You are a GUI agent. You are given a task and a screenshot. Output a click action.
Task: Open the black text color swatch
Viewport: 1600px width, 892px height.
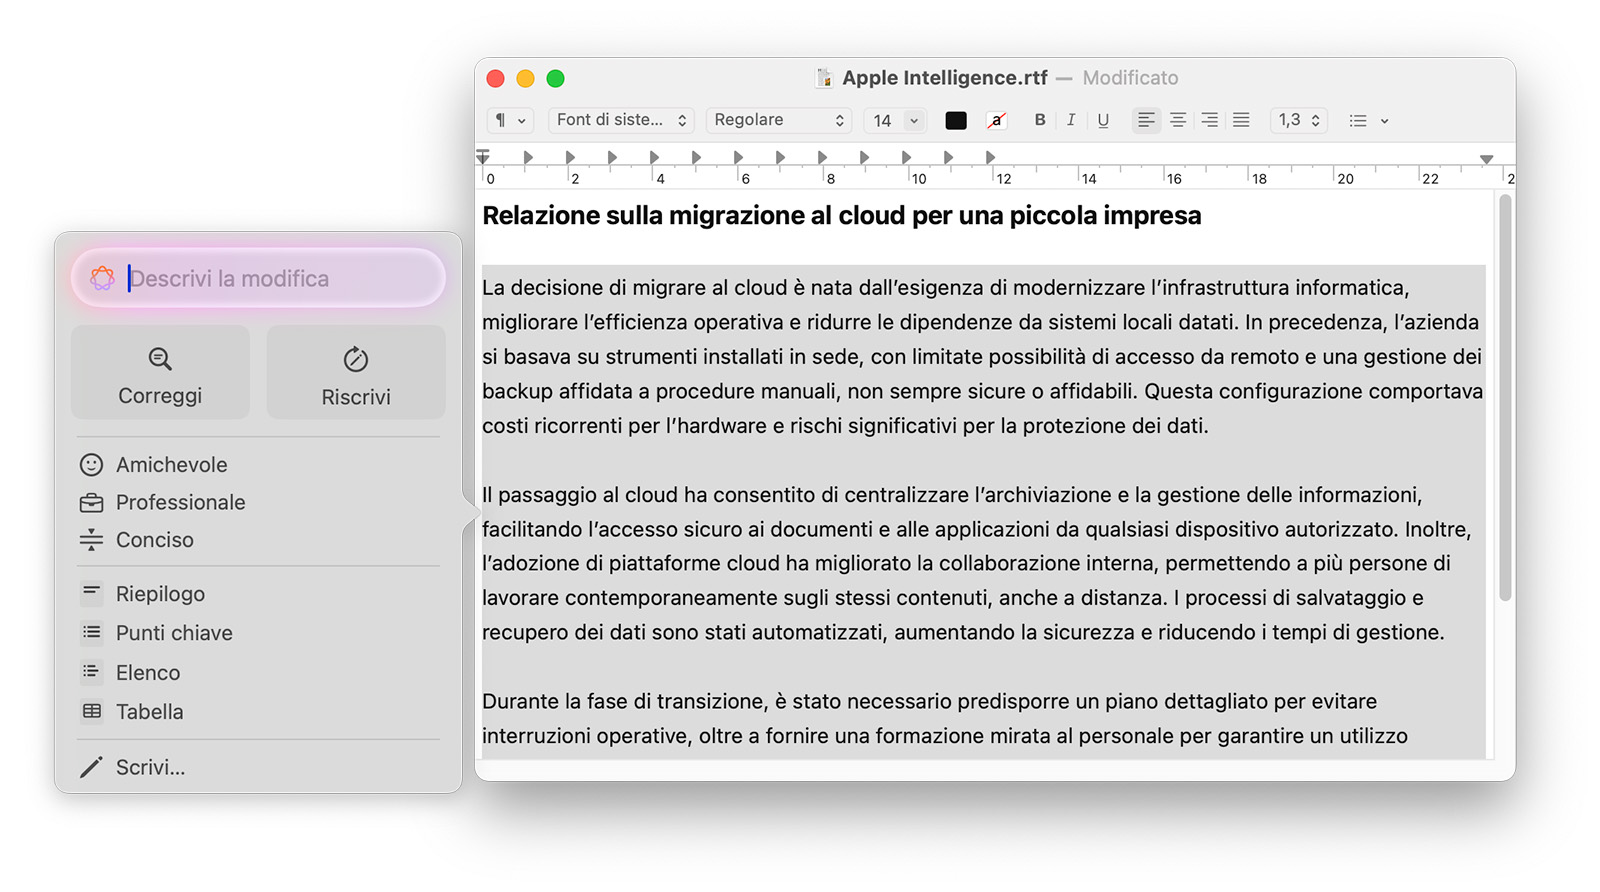pos(956,120)
